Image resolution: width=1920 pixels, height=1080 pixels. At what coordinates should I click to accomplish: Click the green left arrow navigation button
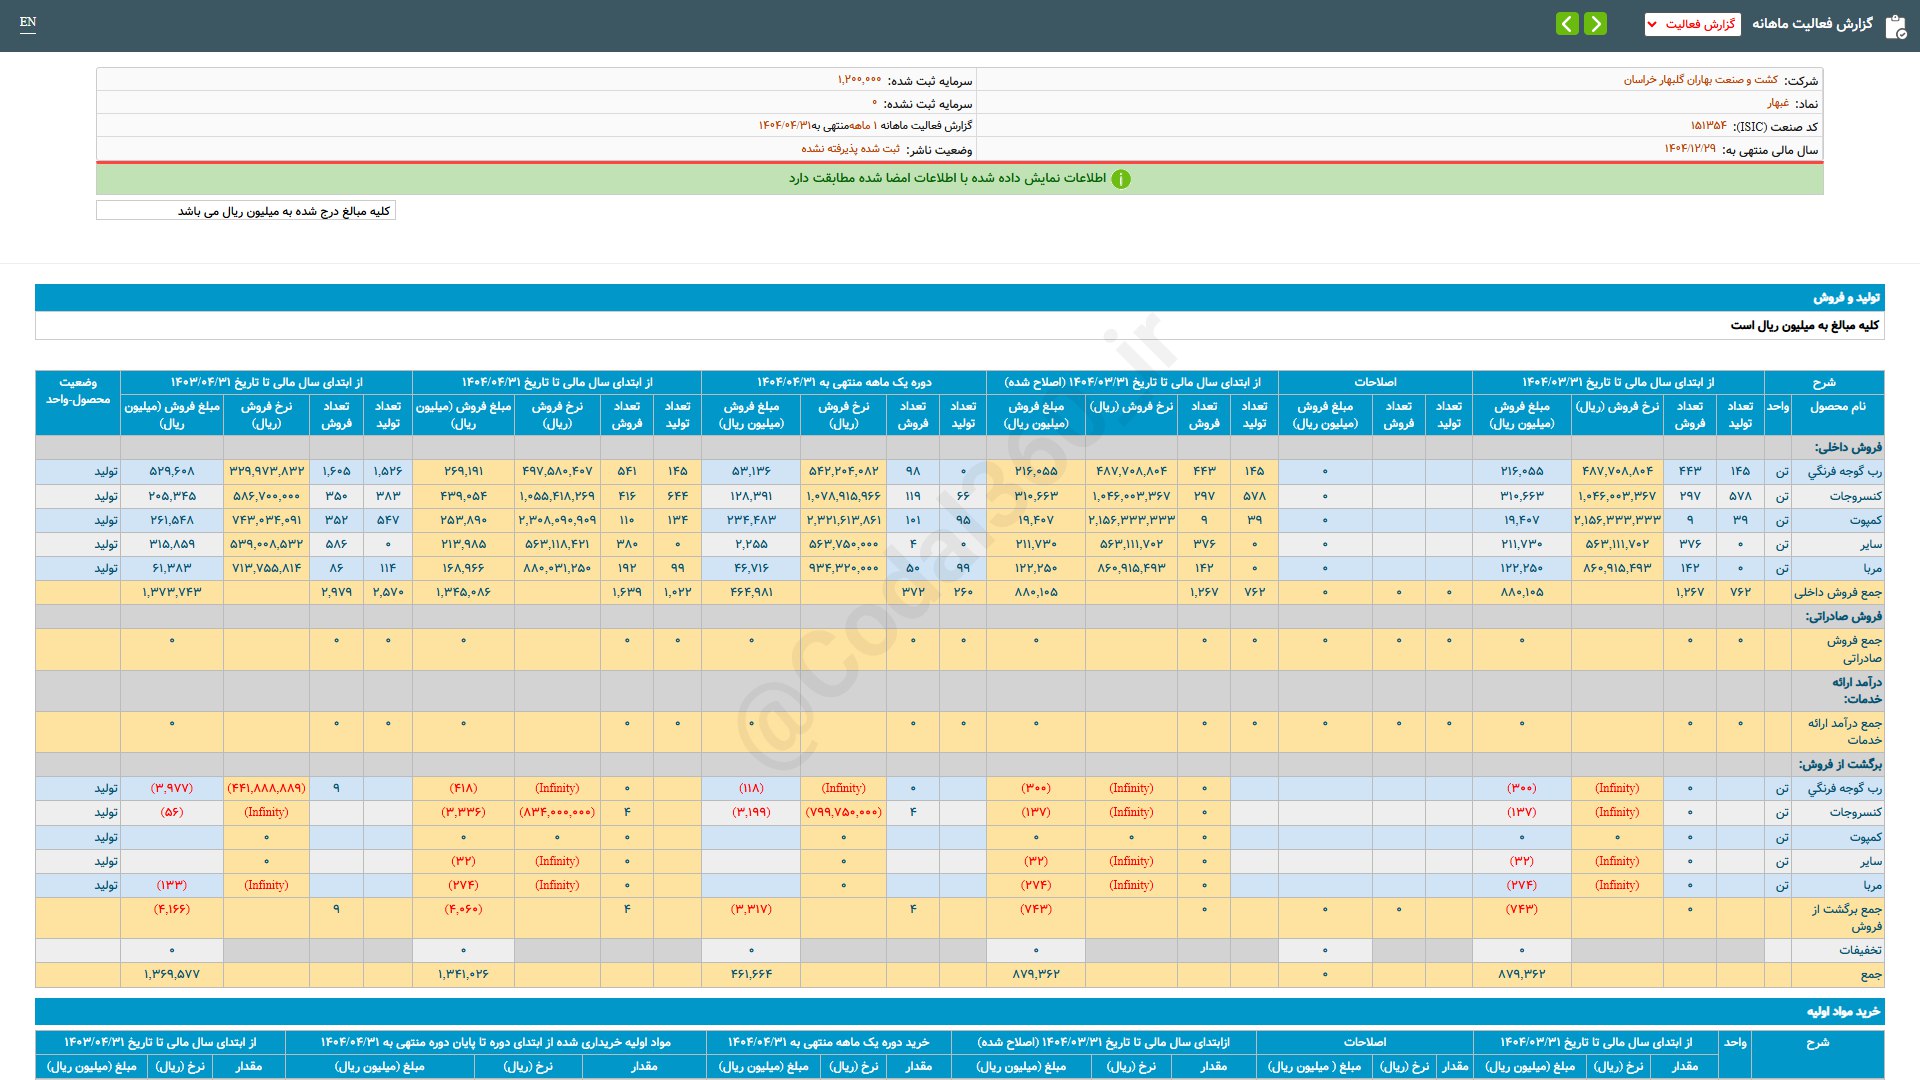tap(1567, 24)
